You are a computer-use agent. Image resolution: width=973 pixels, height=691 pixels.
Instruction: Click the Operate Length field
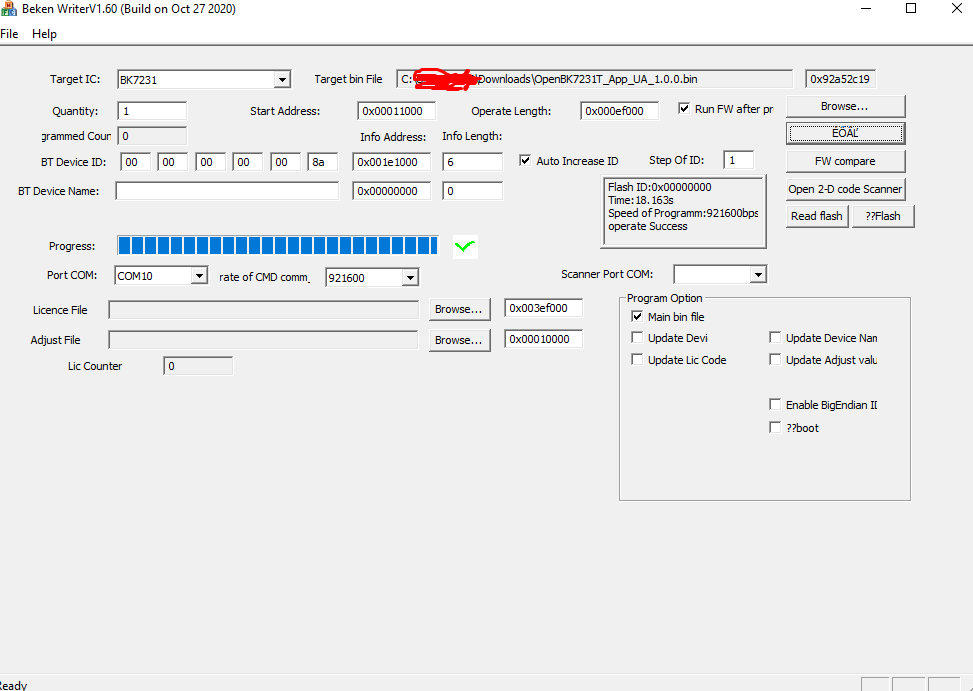pyautogui.click(x=619, y=111)
